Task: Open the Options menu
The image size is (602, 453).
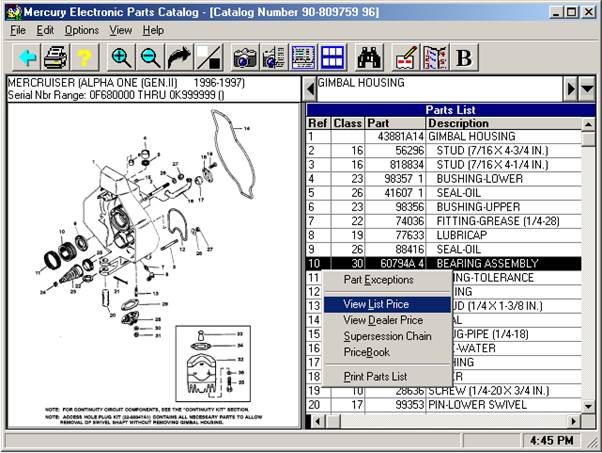Action: point(82,31)
